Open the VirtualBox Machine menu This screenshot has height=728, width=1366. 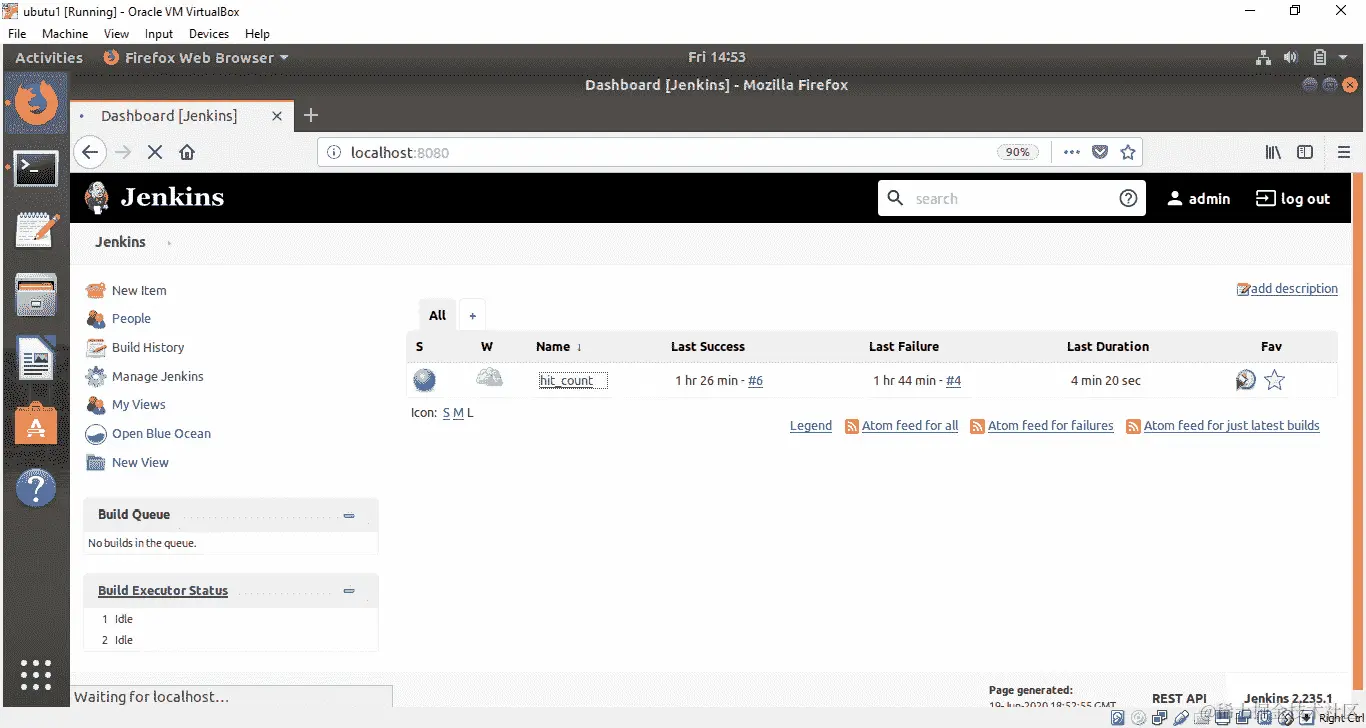[x=65, y=33]
